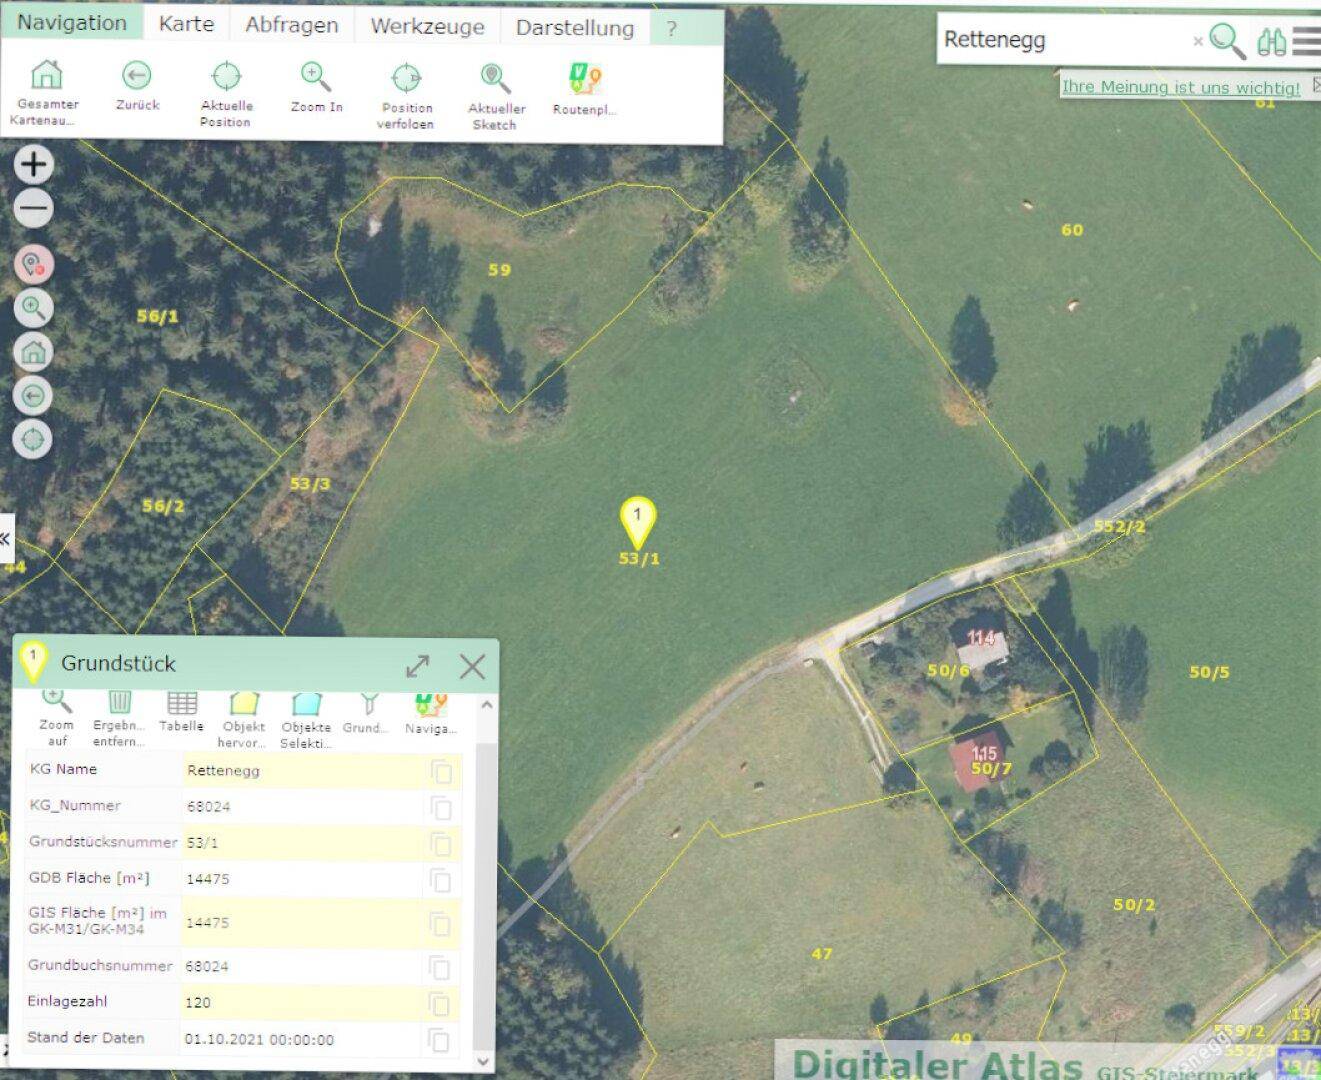Click the parcel label 56/1 on map
This screenshot has height=1080, width=1321.
tap(158, 316)
